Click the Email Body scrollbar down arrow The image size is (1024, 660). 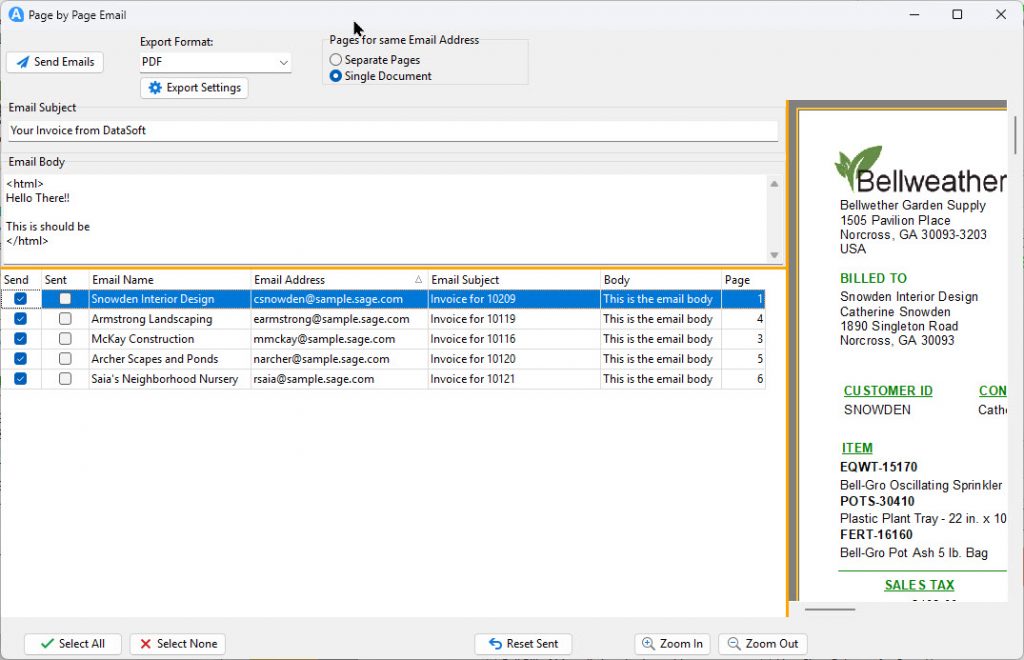772,255
